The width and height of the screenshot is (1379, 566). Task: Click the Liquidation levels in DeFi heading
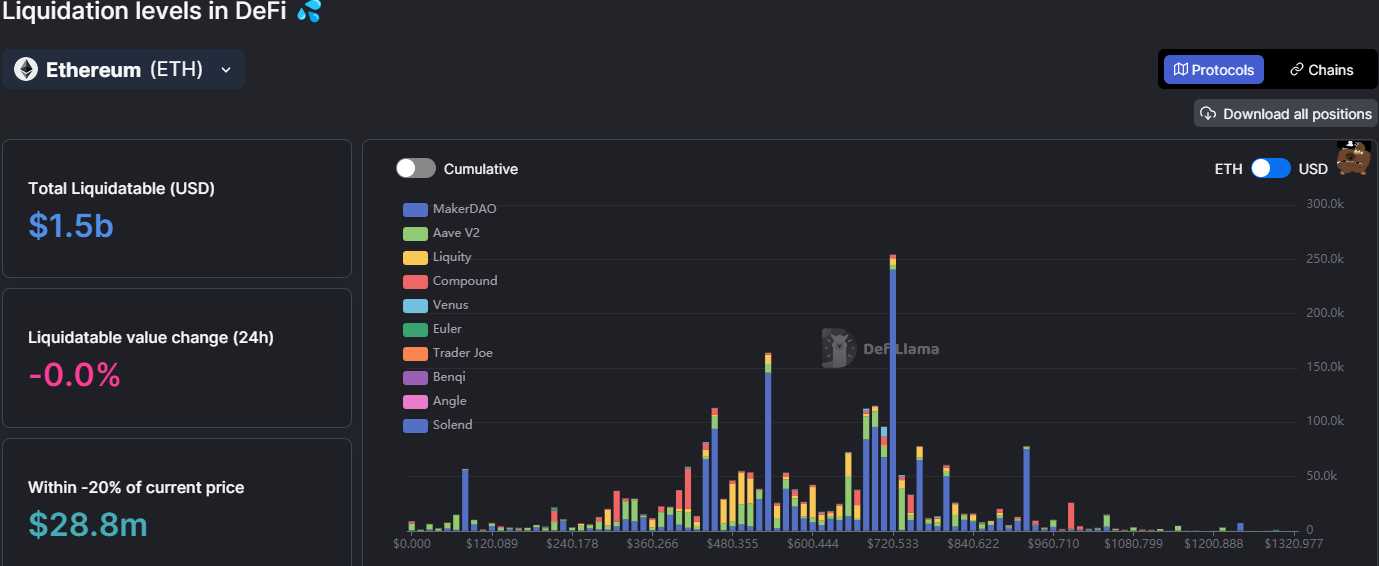[x=144, y=12]
